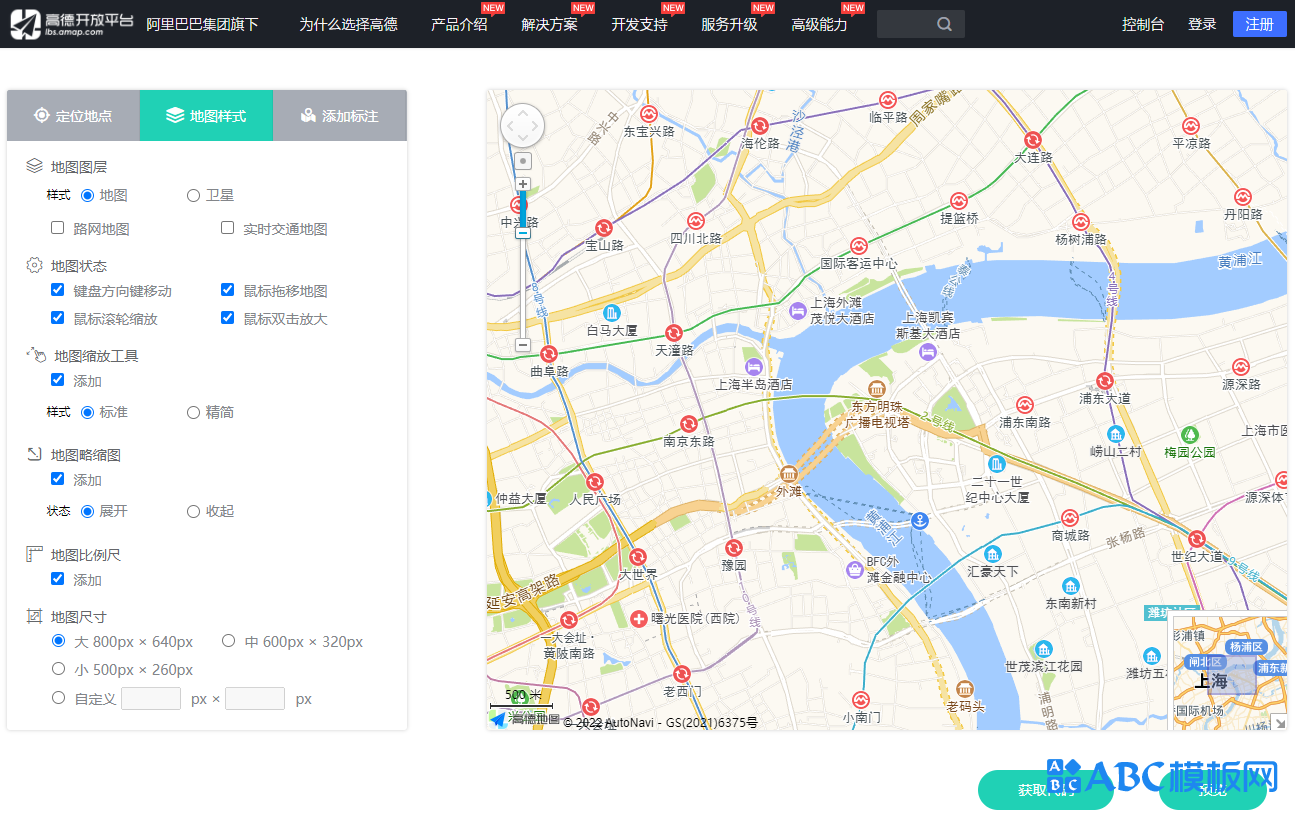Image resolution: width=1295 pixels, height=819 pixels.
Task: Click the 海伦路 metro station icon
Action: tap(760, 126)
